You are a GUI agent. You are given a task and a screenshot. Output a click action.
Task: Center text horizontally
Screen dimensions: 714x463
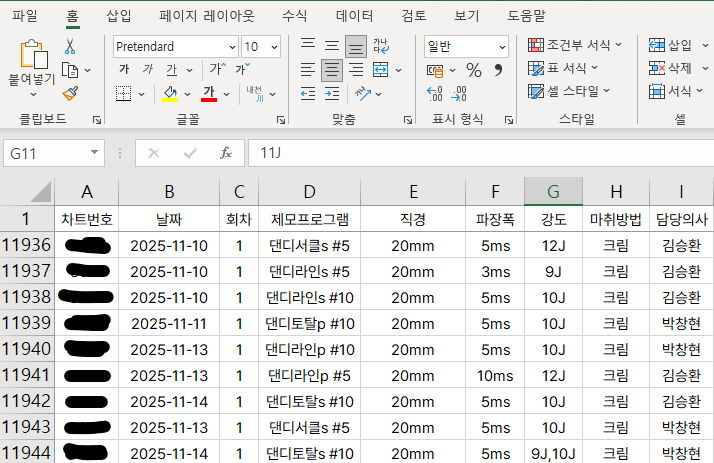(x=332, y=70)
